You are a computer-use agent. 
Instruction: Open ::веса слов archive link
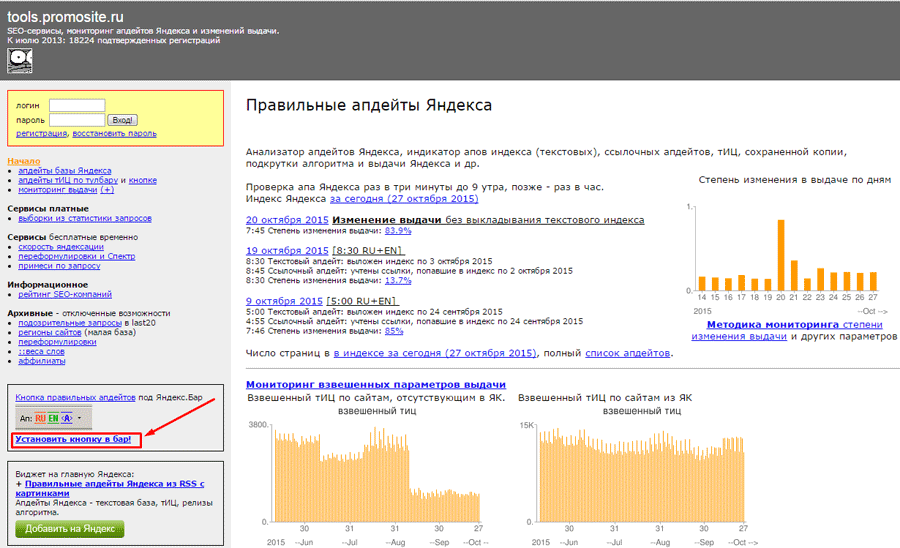(41, 351)
